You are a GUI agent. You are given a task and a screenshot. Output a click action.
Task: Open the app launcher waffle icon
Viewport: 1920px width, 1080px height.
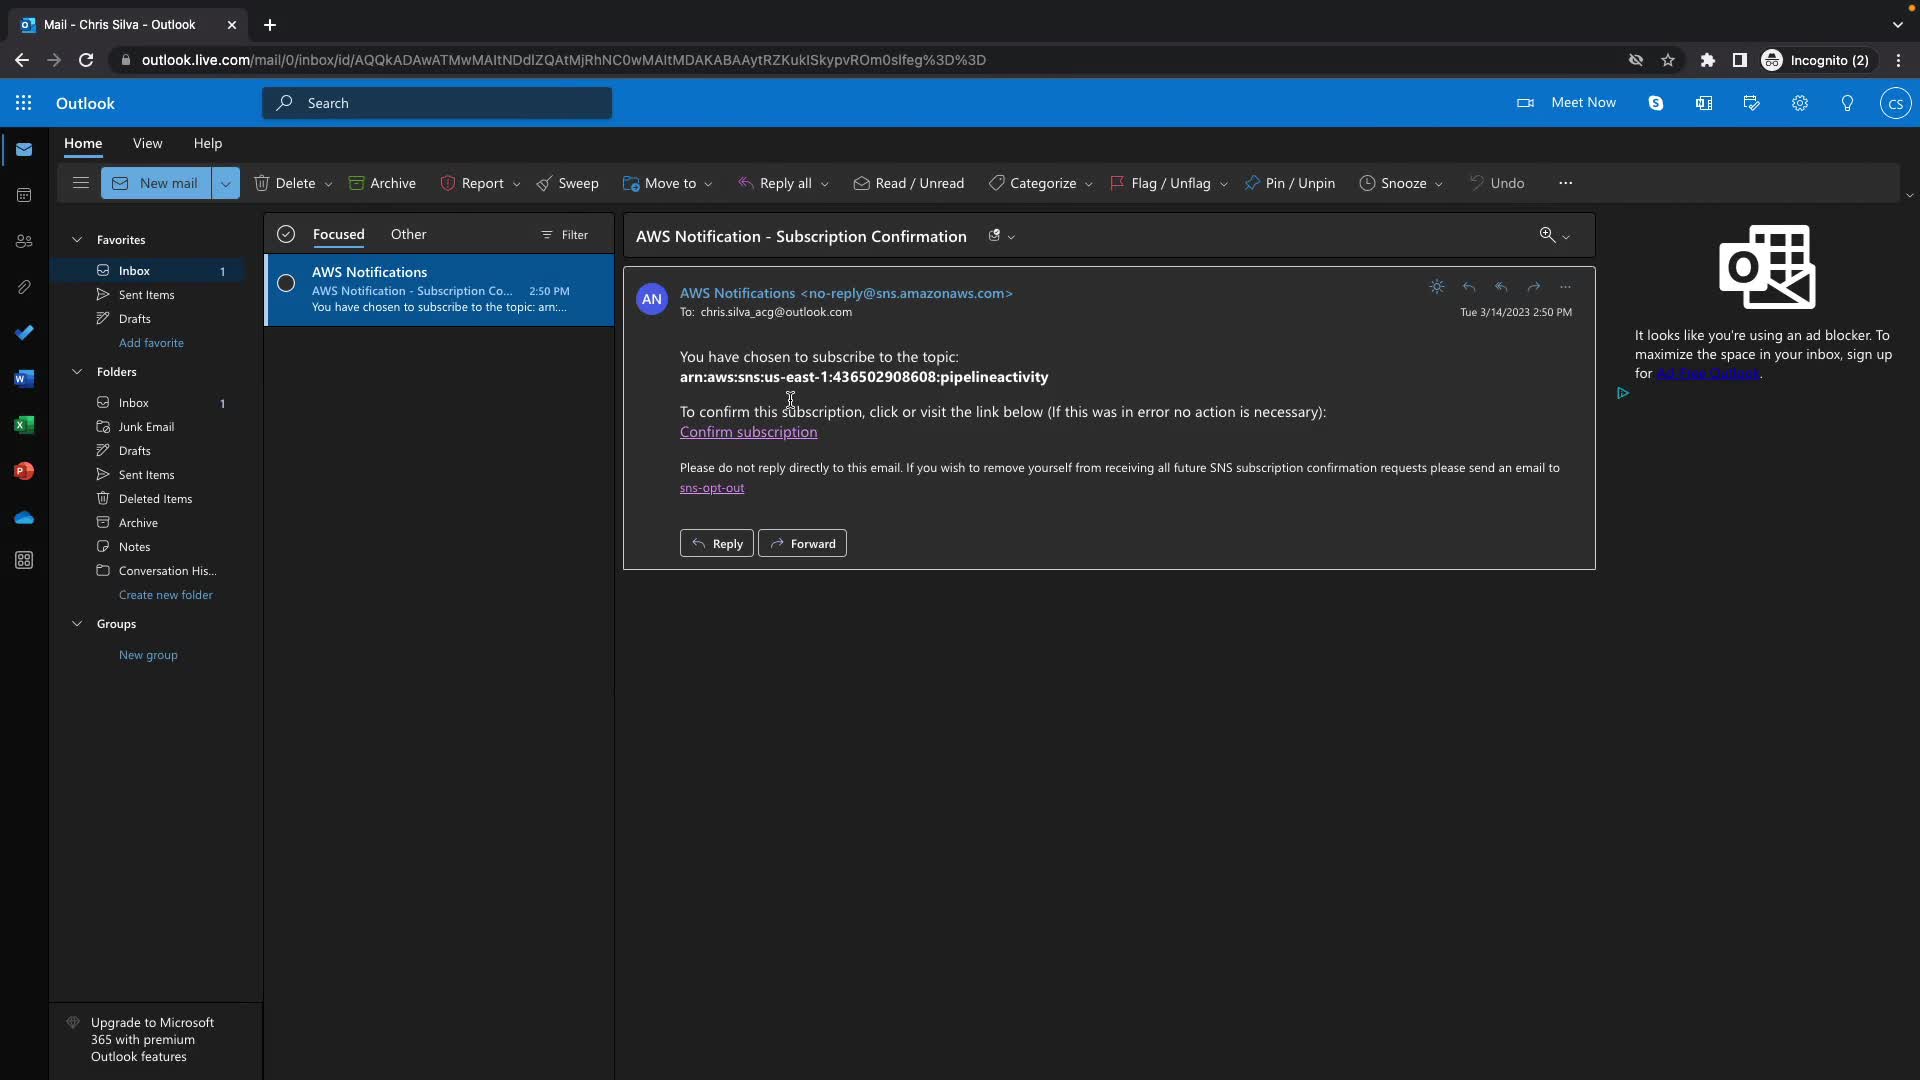click(x=24, y=103)
